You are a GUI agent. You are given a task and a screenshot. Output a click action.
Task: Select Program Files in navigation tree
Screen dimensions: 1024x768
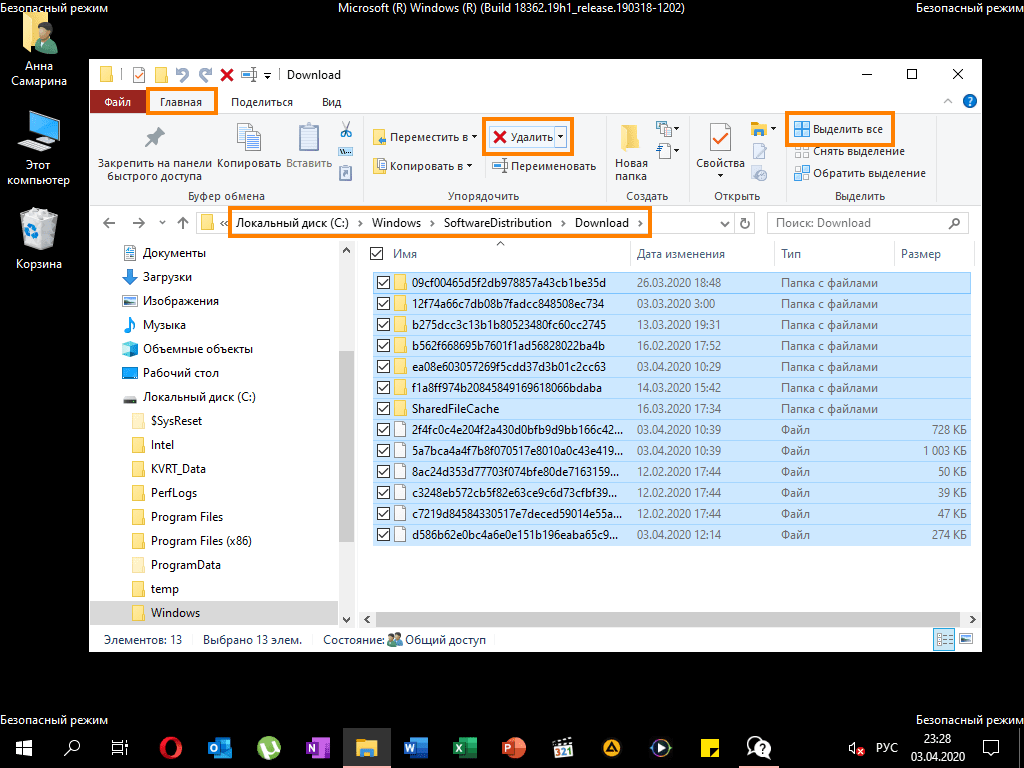click(187, 517)
